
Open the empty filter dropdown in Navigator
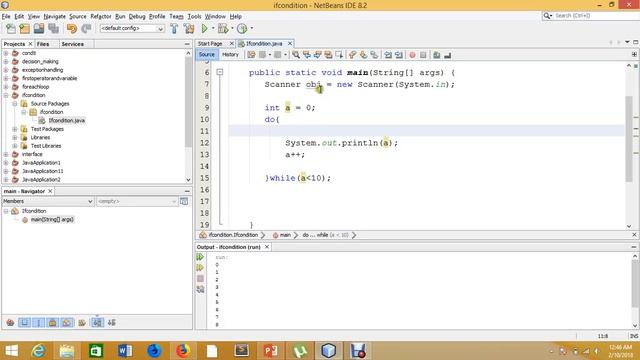point(137,201)
